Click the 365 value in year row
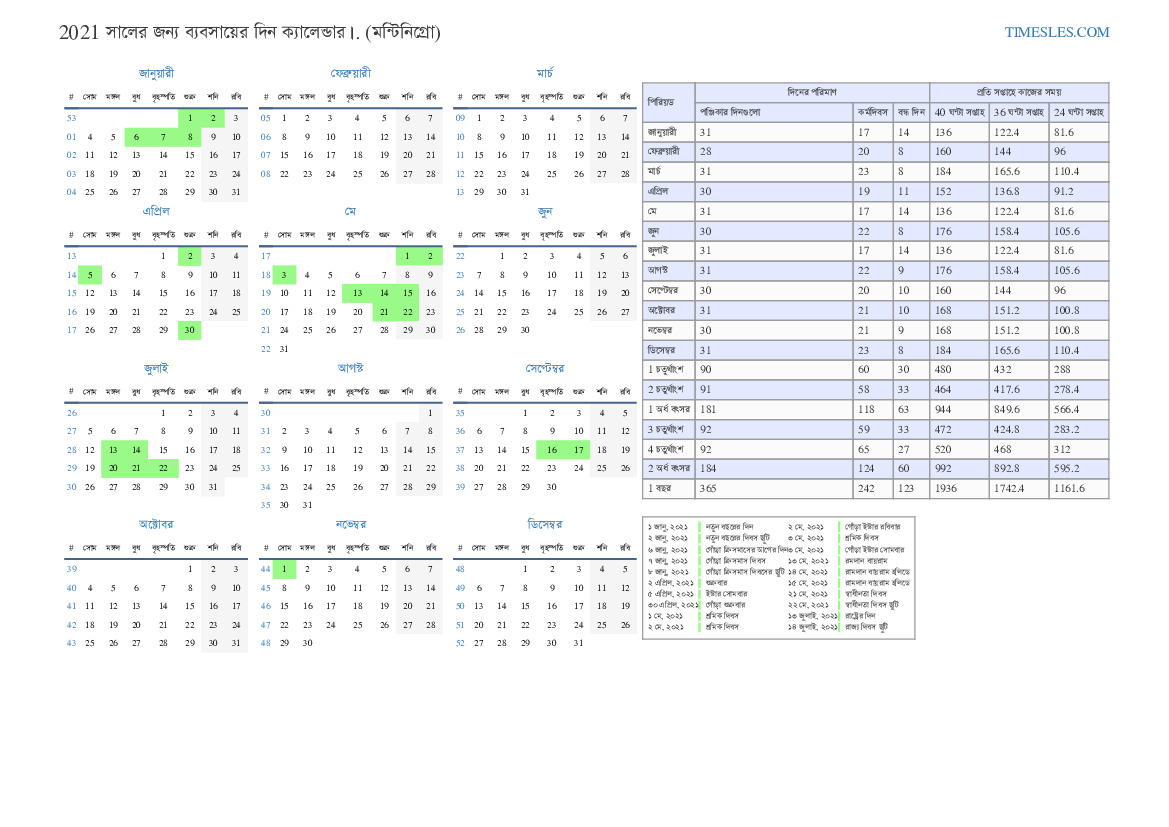Viewport: 1169px width, 827px height. (x=708, y=488)
